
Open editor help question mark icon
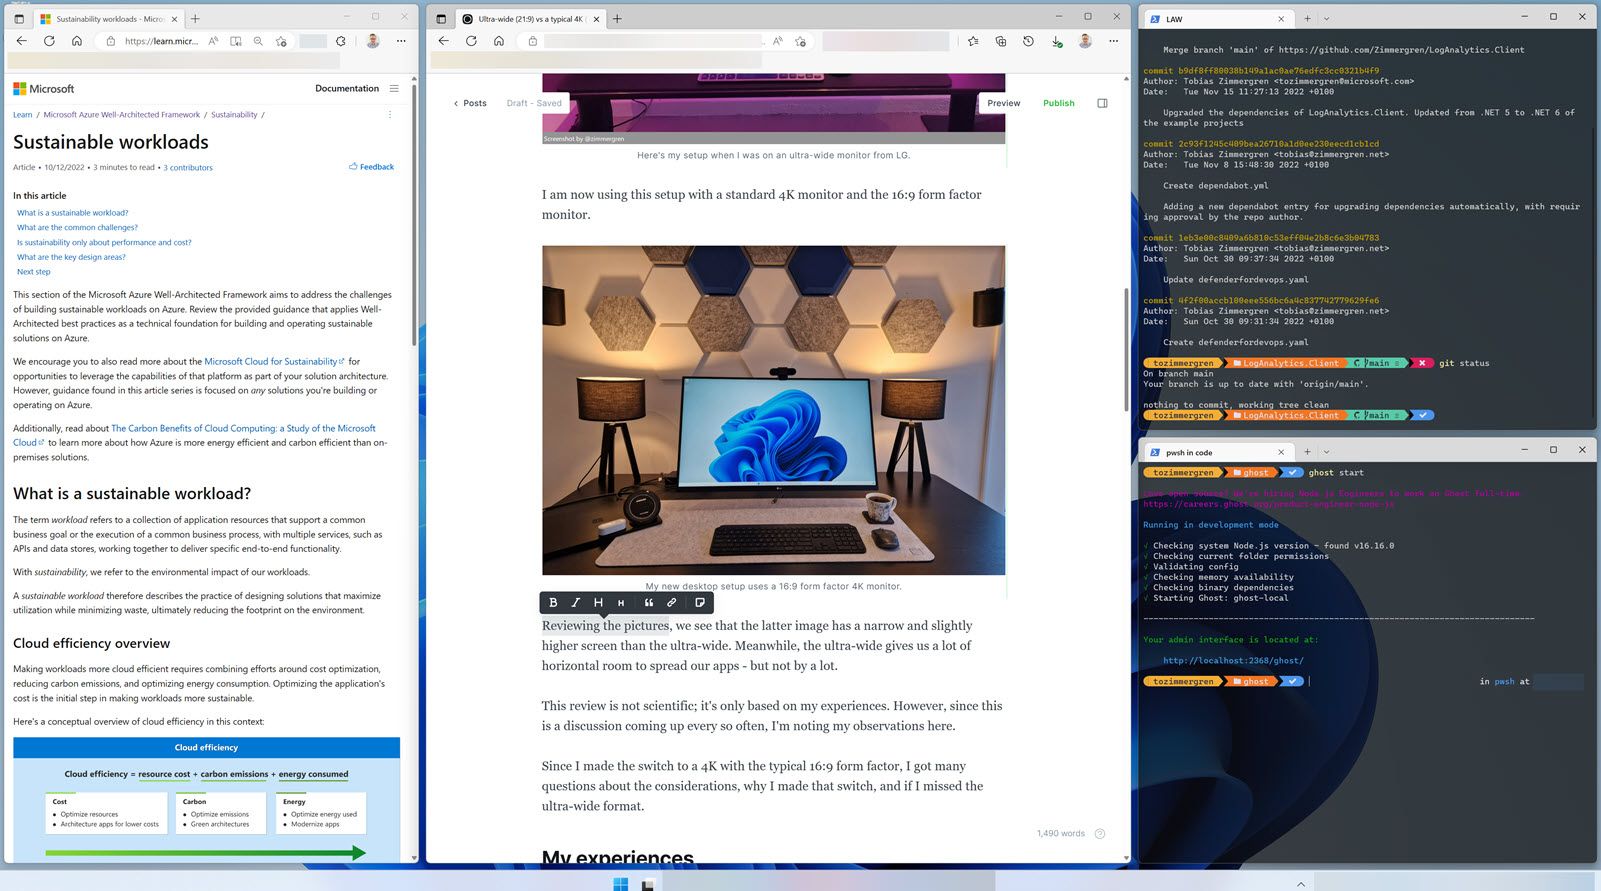pyautogui.click(x=1100, y=834)
